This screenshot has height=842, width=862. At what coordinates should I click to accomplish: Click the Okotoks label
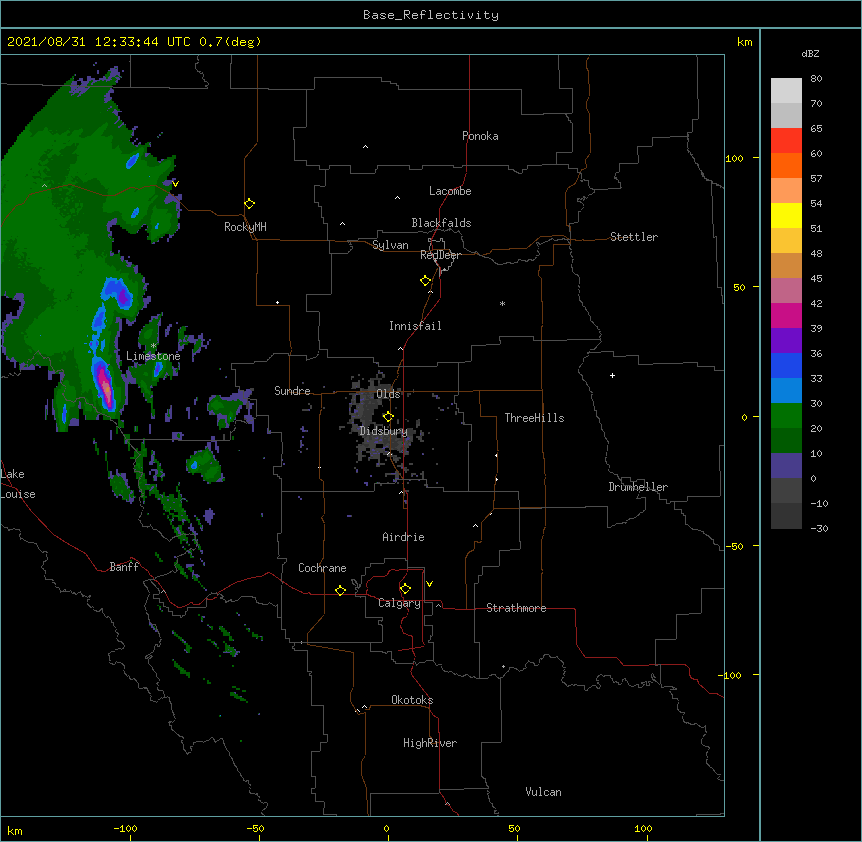[412, 700]
